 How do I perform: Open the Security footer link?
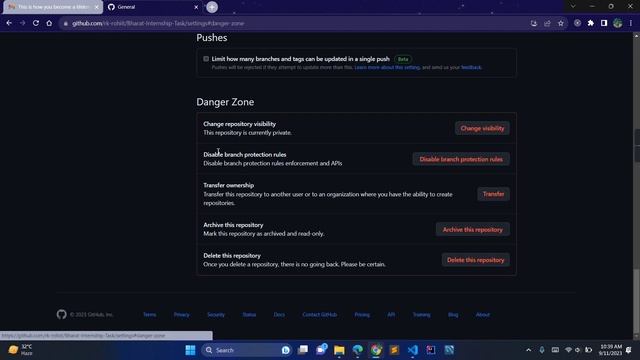(216, 314)
